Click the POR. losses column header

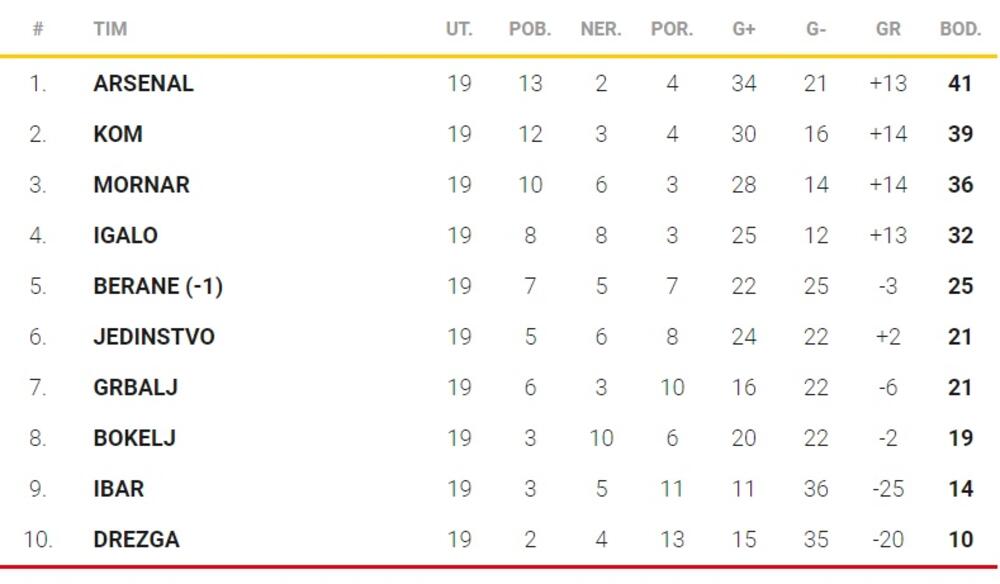click(672, 29)
